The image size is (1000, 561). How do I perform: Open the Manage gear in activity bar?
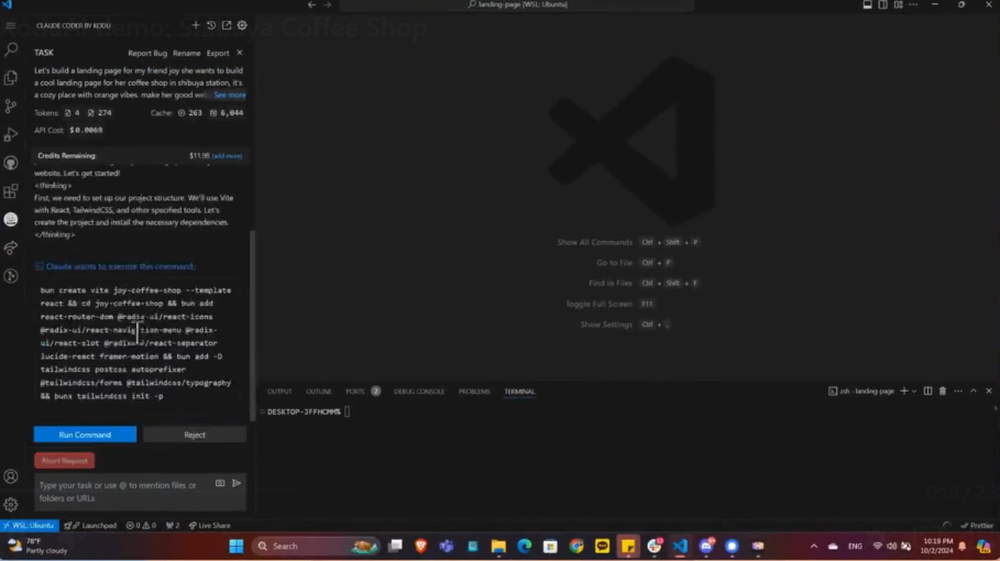(11, 504)
